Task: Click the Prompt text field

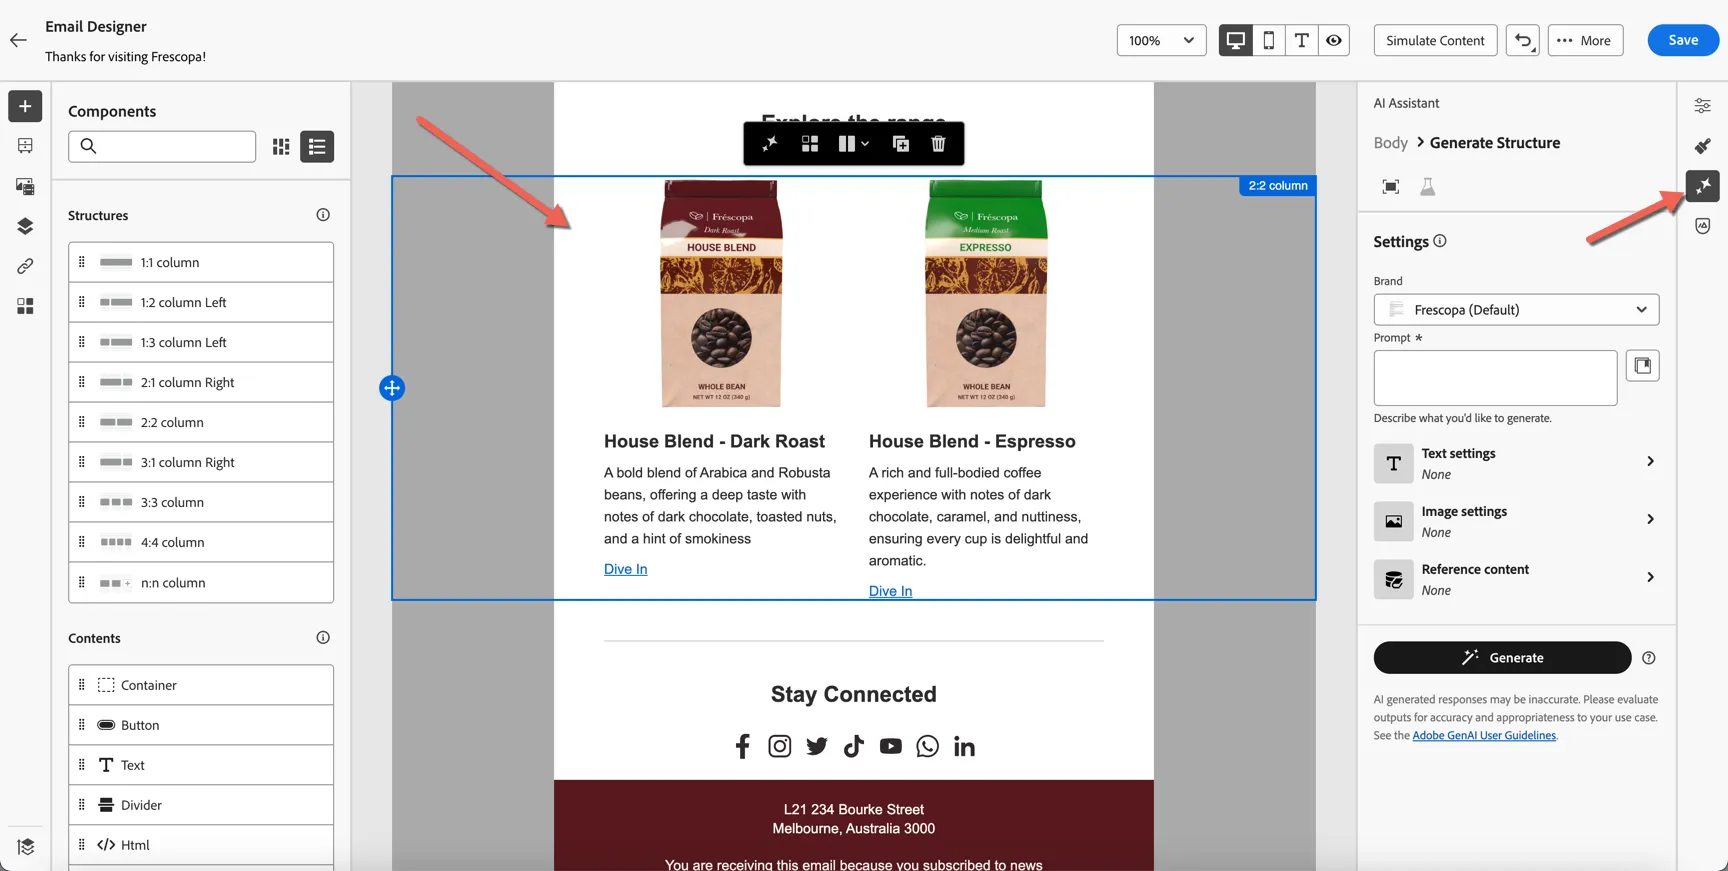Action: click(1495, 378)
